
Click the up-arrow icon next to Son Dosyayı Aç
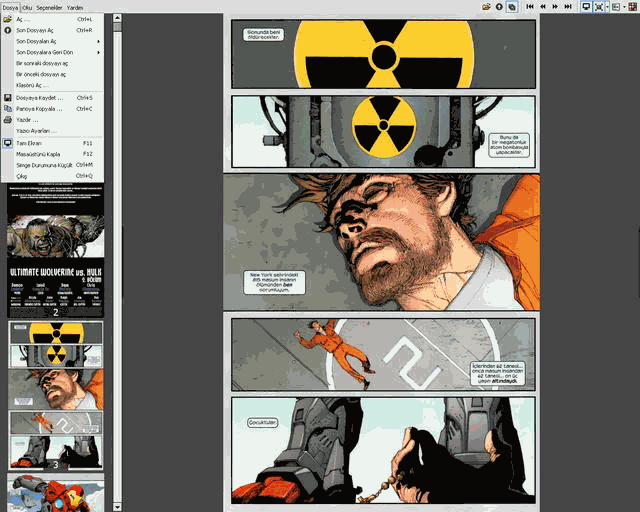(7, 30)
